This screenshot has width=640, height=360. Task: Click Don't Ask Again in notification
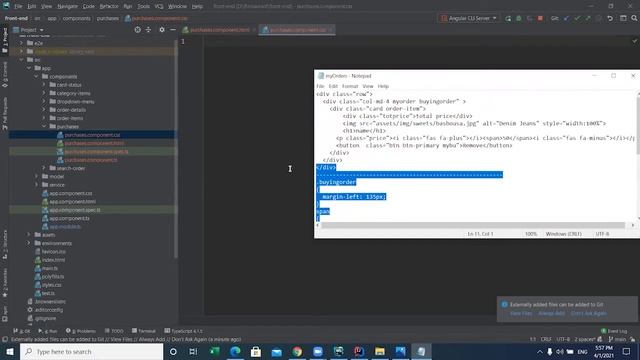tap(589, 313)
